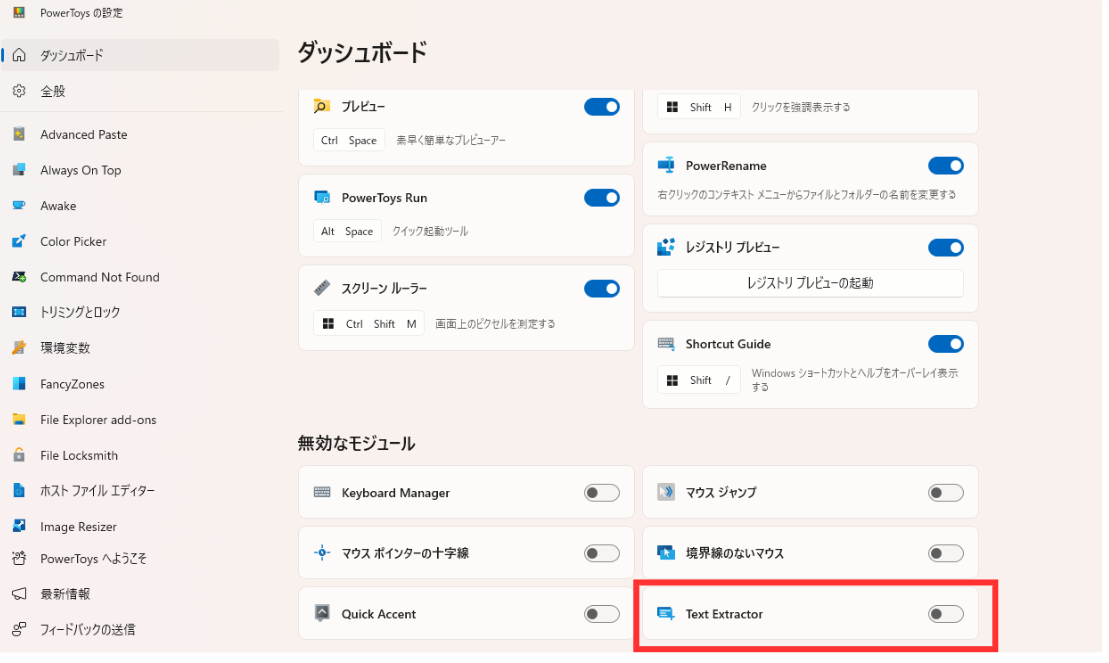Open the Awake settings page

pos(140,206)
